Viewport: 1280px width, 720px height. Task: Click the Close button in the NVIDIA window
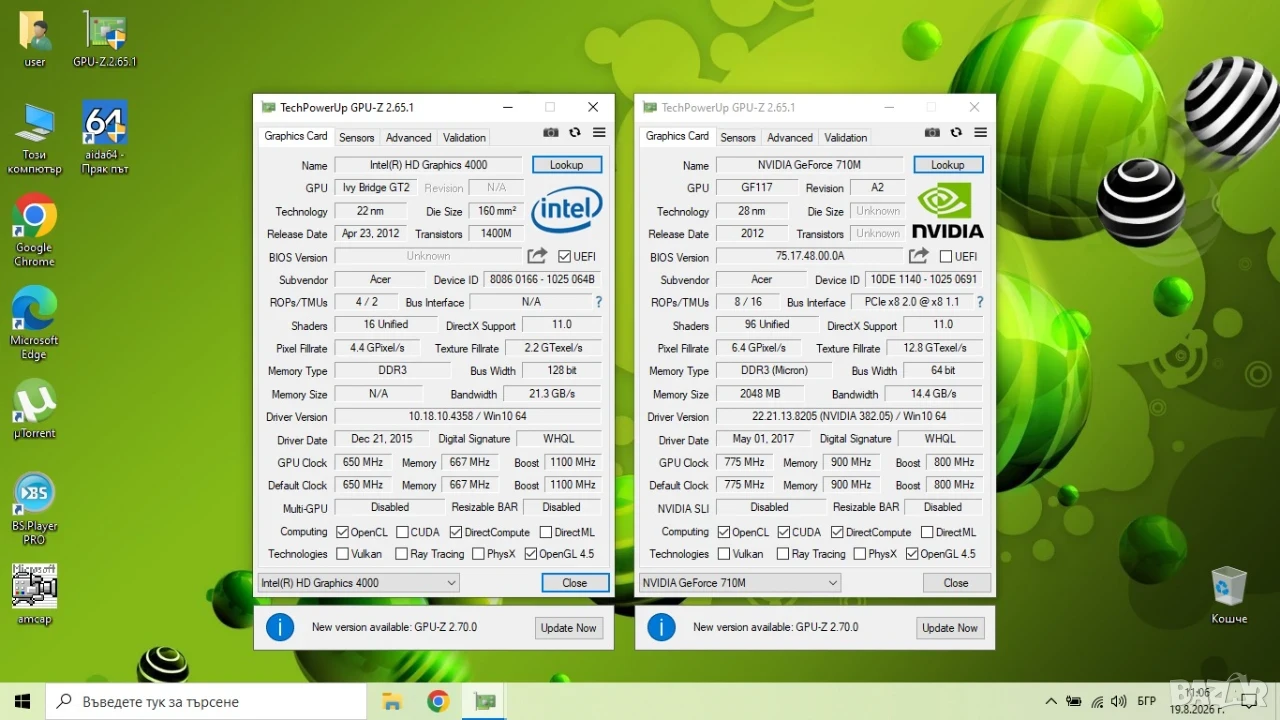tap(956, 583)
